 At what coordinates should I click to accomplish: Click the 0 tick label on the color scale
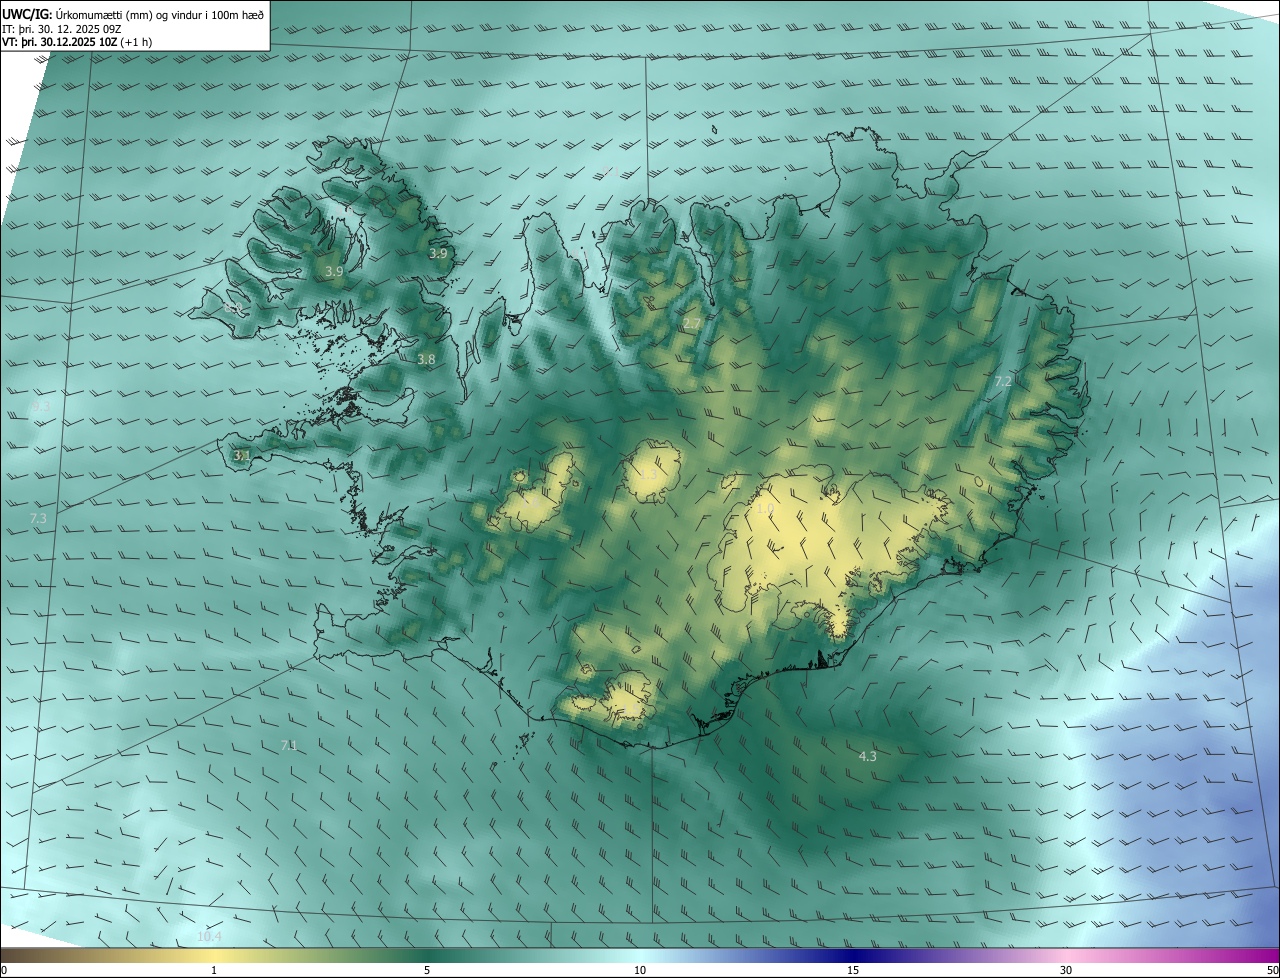4,970
